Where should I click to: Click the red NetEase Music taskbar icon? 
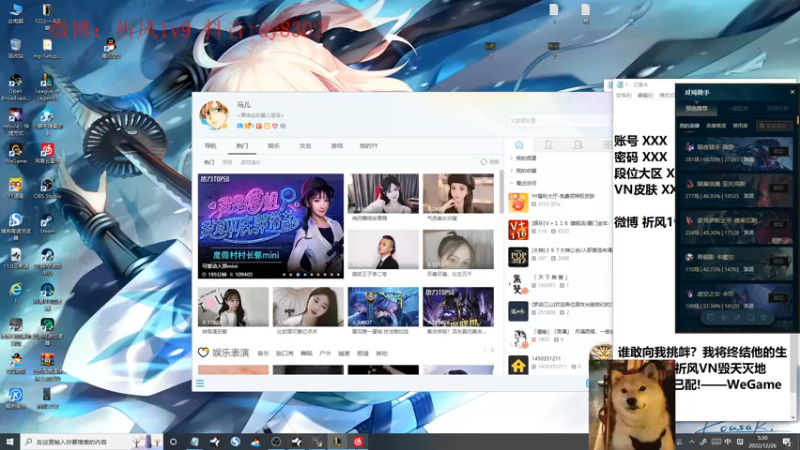[x=358, y=441]
